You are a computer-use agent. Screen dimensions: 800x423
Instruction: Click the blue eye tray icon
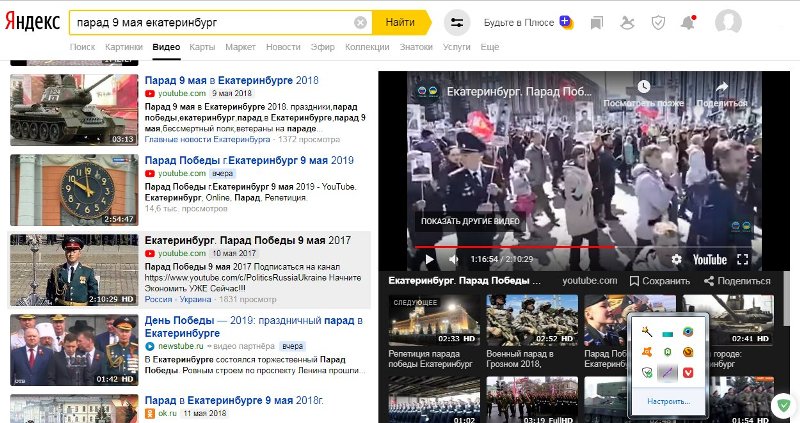pos(688,333)
